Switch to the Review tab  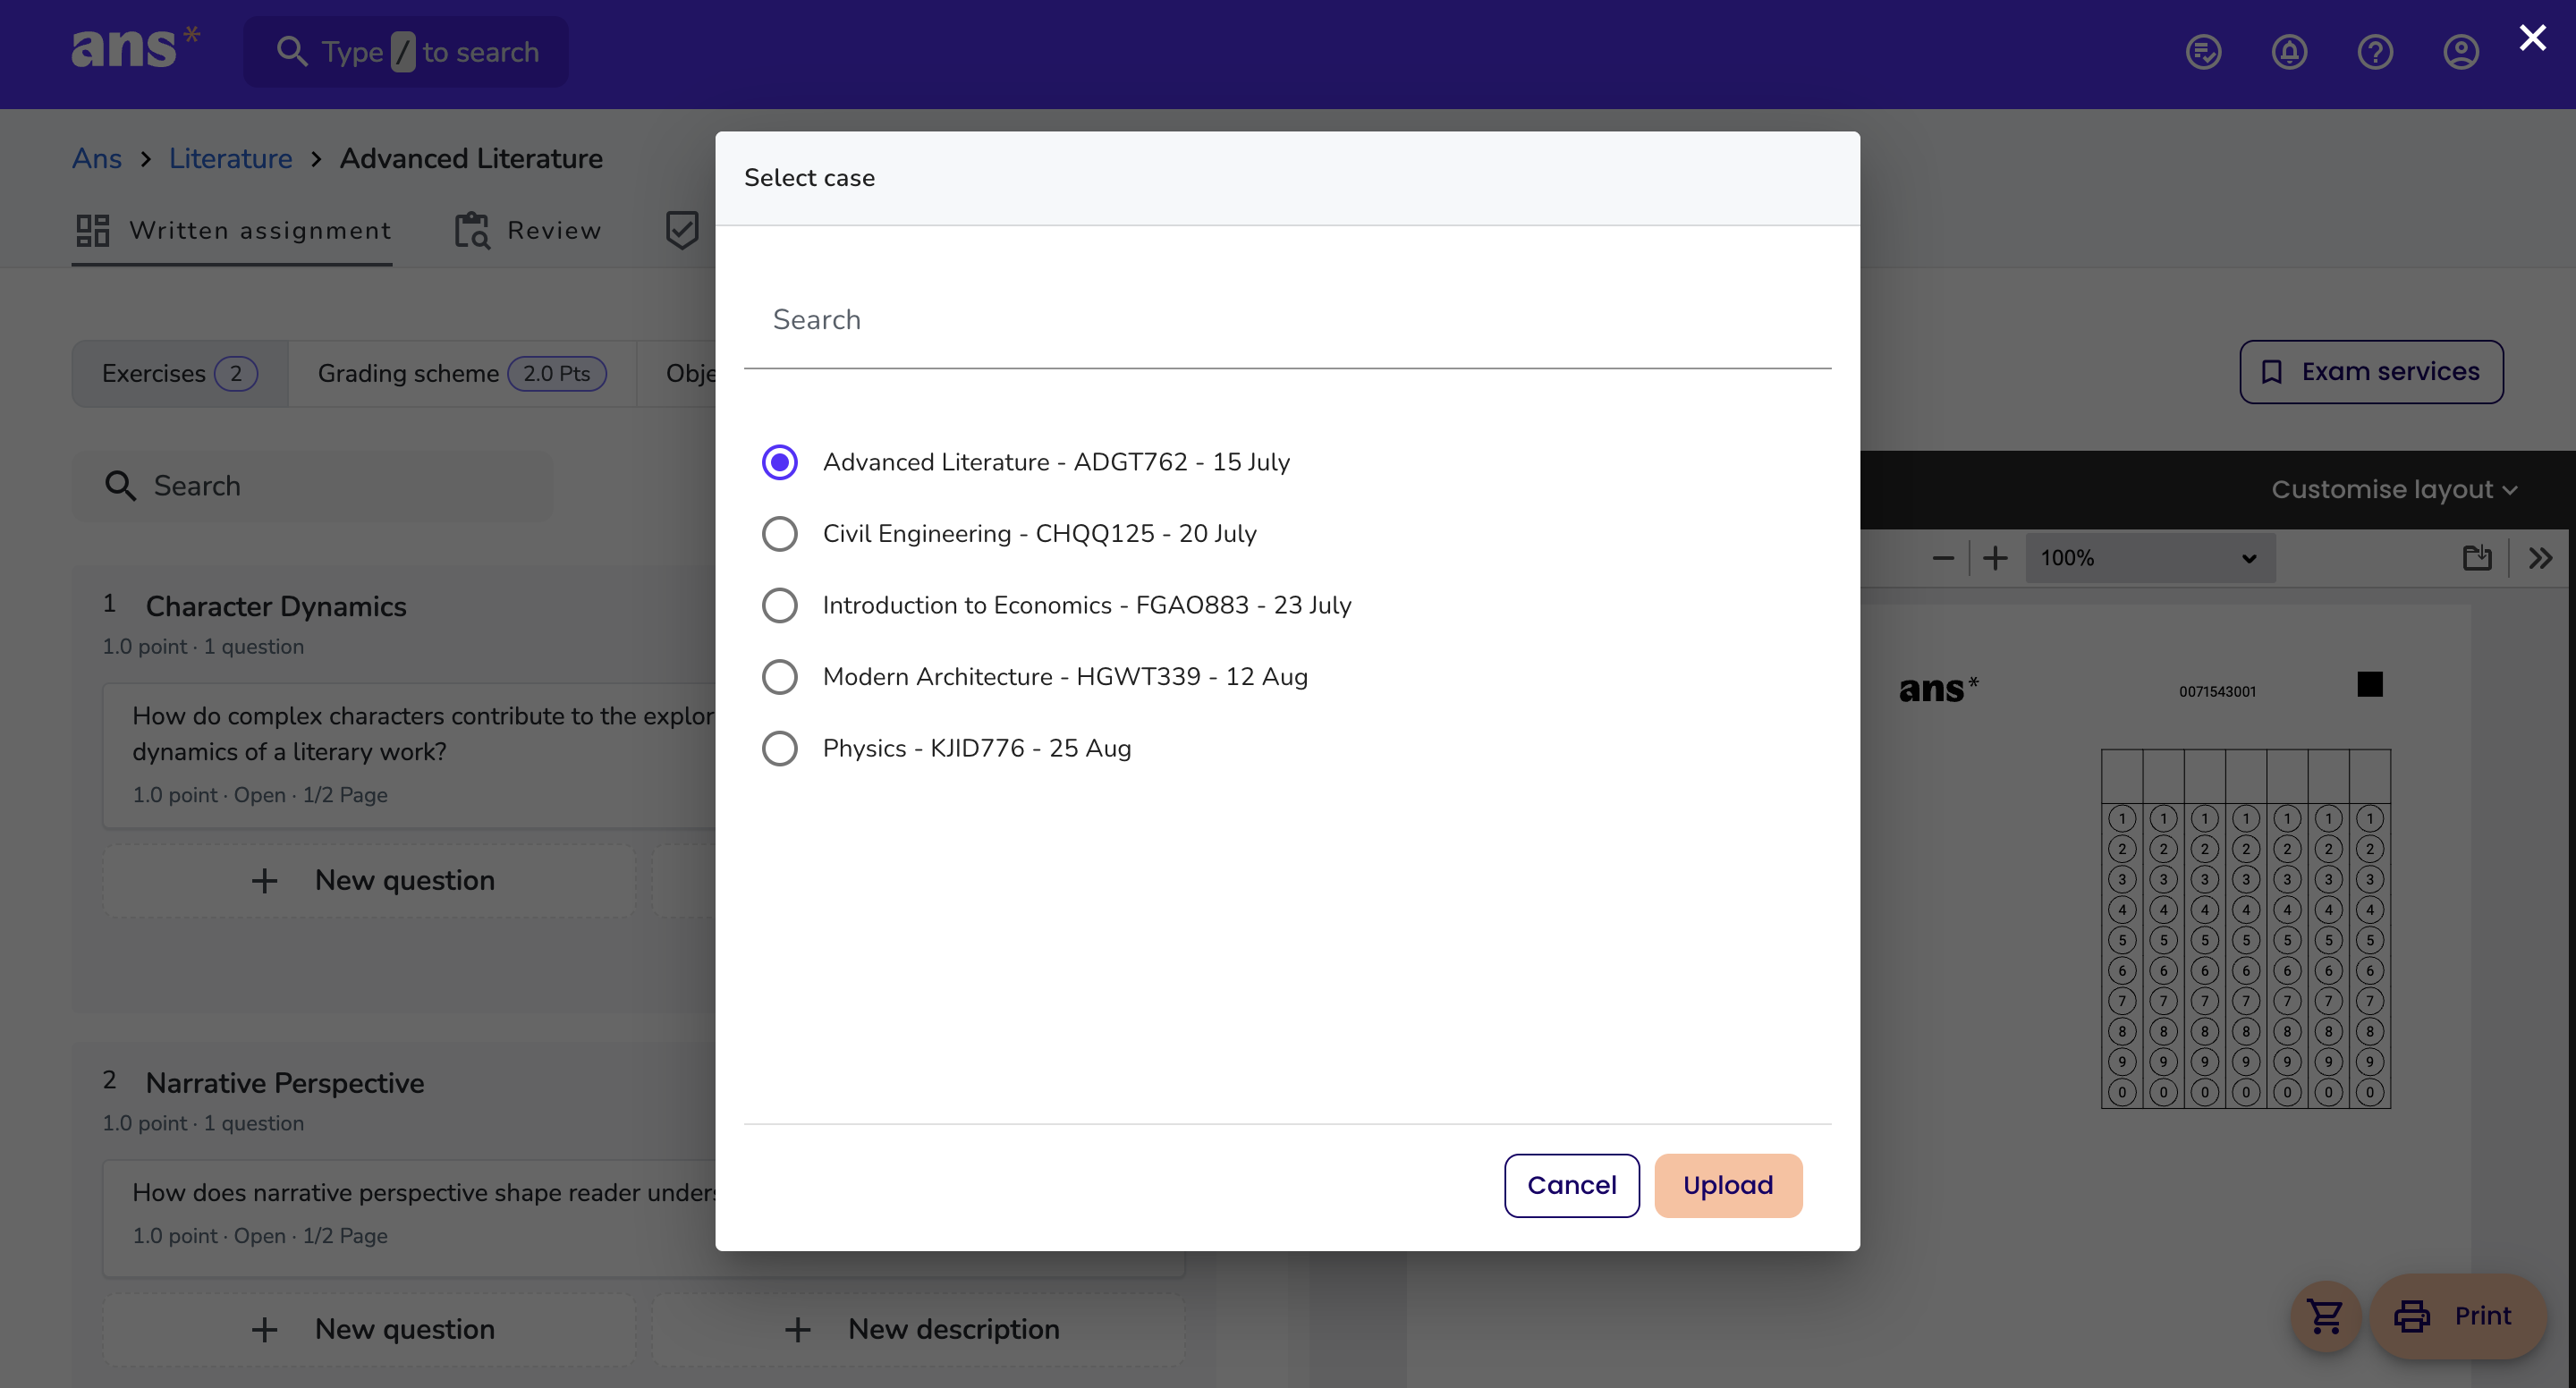[x=528, y=231]
